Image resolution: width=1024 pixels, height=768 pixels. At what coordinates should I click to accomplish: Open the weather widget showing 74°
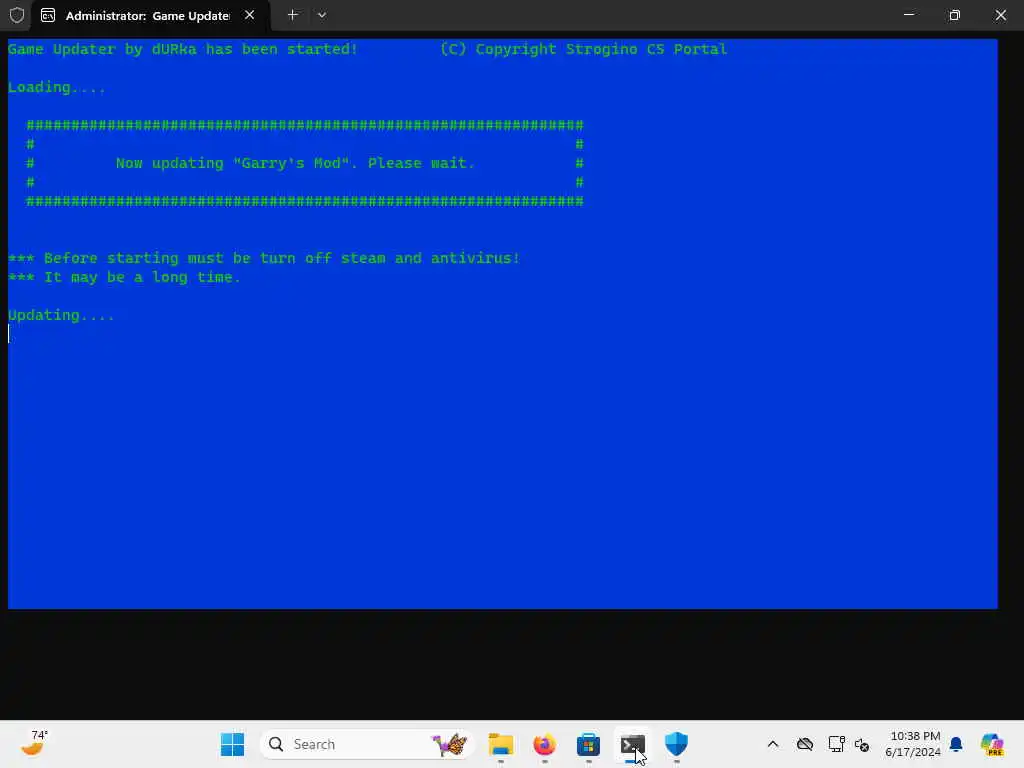pyautogui.click(x=34, y=744)
